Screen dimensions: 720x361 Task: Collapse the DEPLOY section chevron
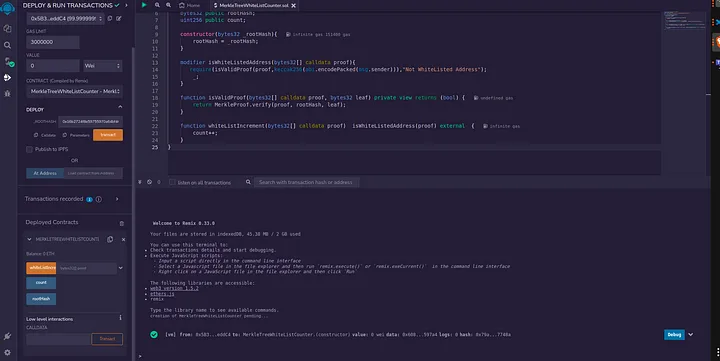click(120, 107)
